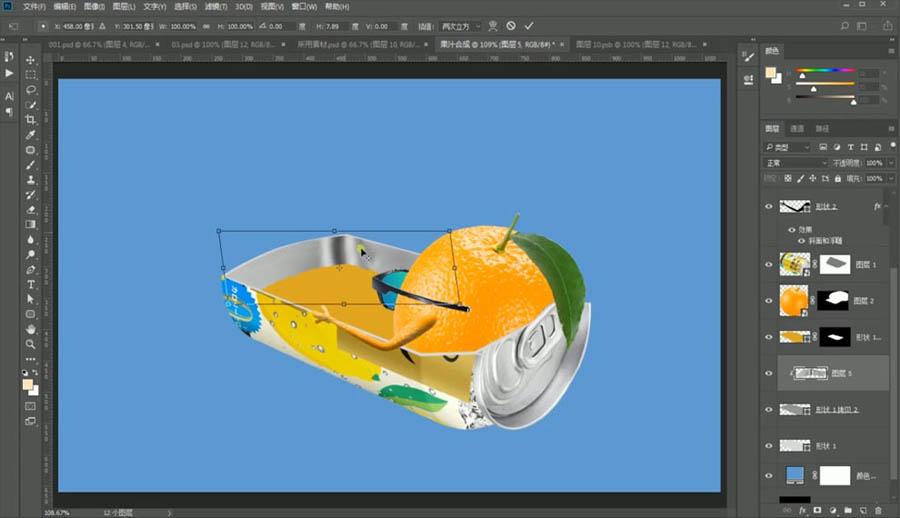Image resolution: width=900 pixels, height=518 pixels.
Task: Switch to warp mode icon
Action: (x=492, y=25)
